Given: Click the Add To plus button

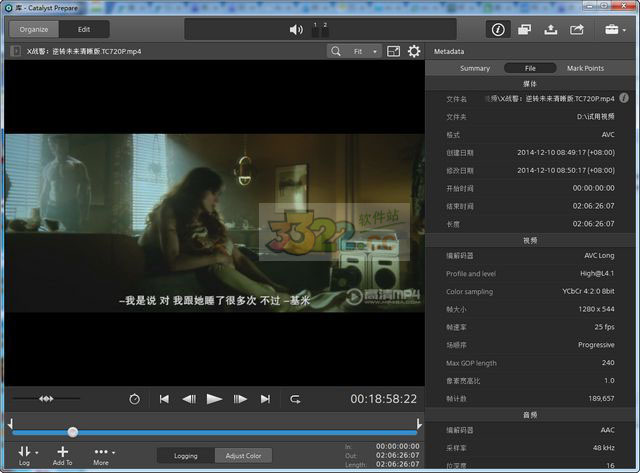Looking at the screenshot, I should tap(62, 455).
